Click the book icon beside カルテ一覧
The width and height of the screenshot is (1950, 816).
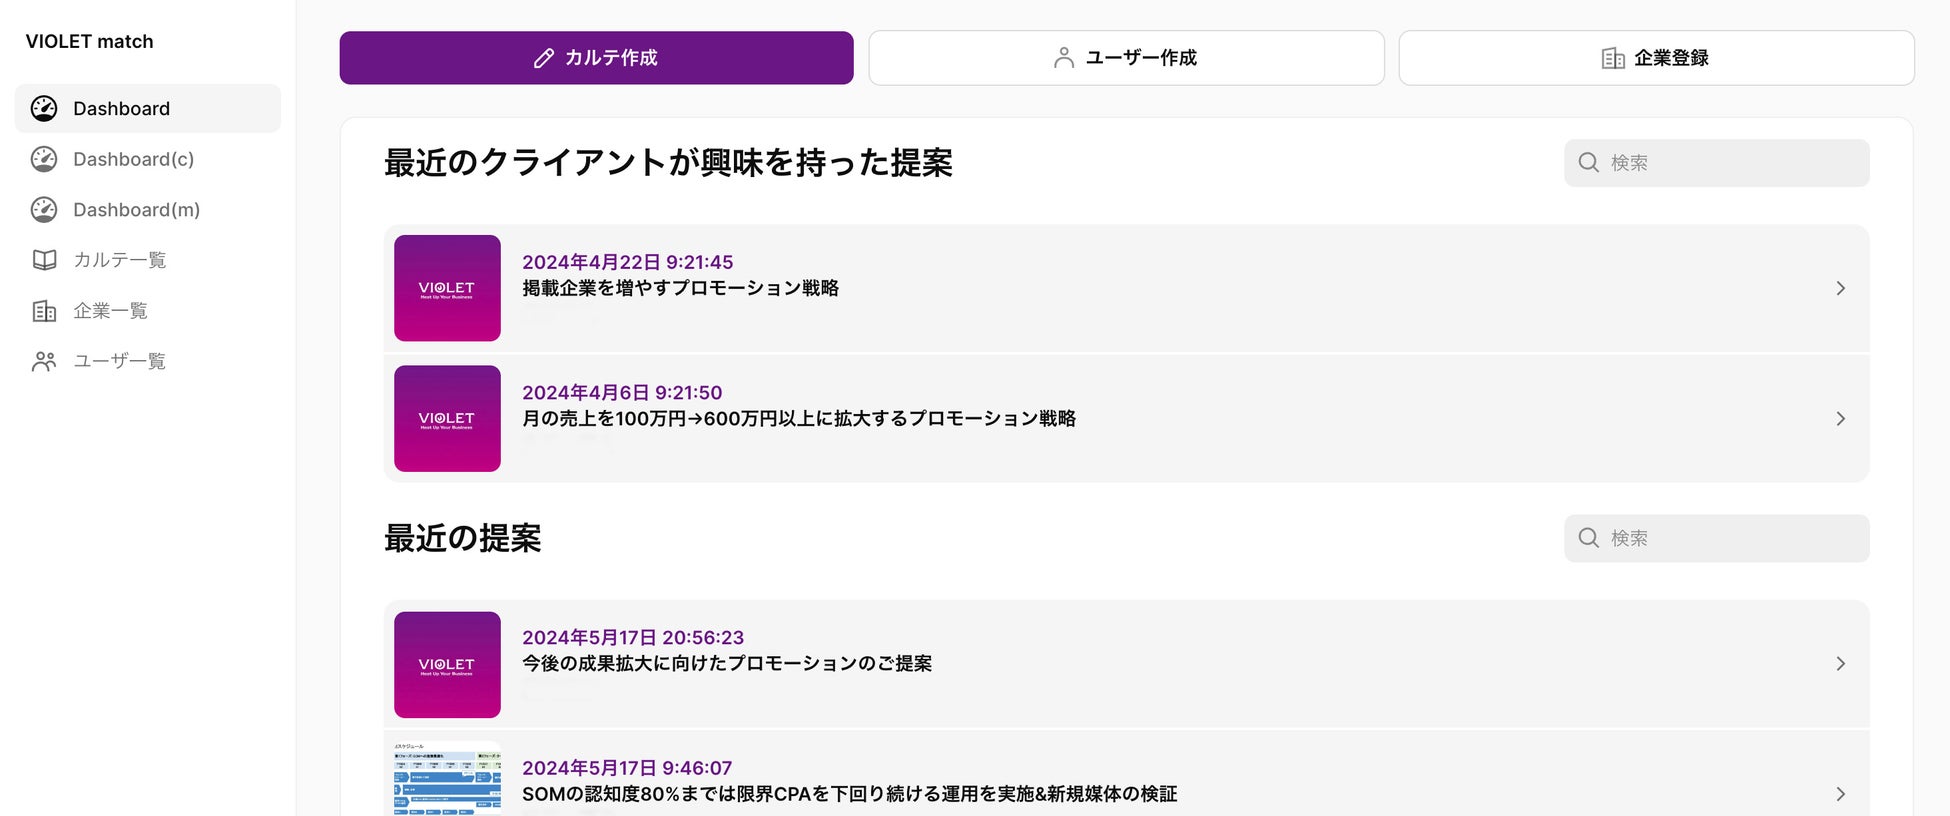coord(44,260)
